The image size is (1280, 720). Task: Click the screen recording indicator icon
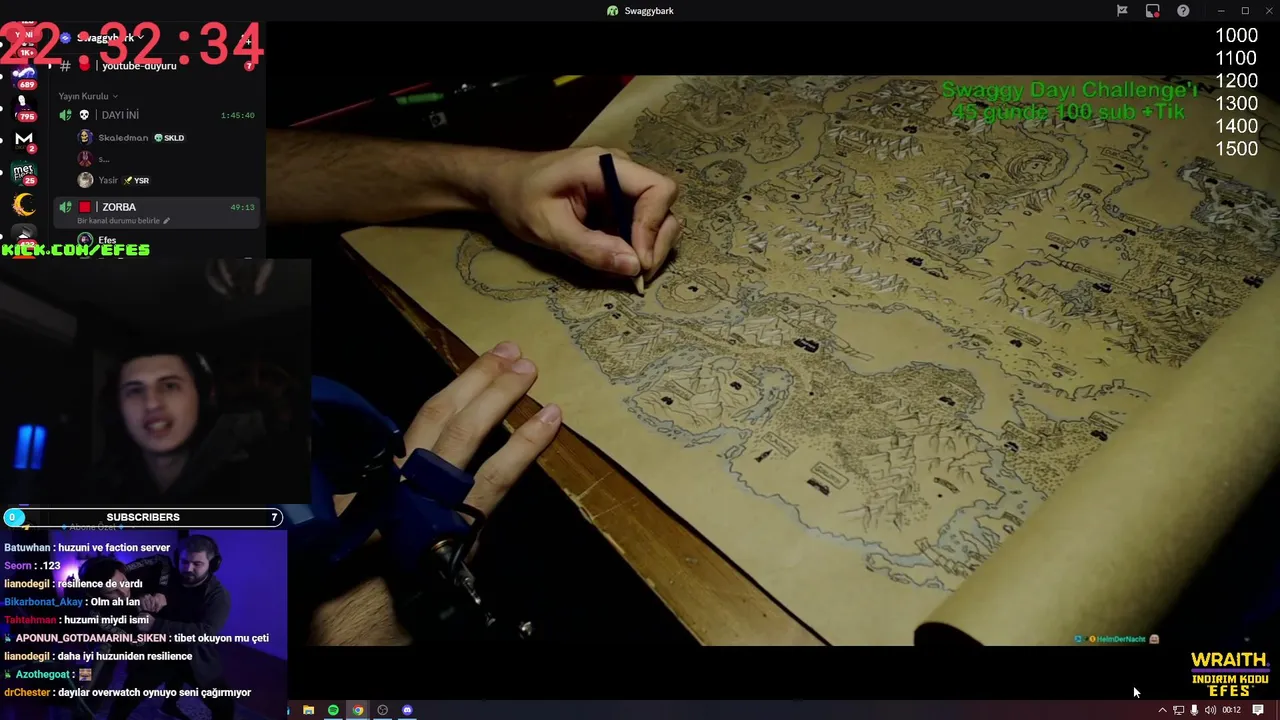(1153, 11)
